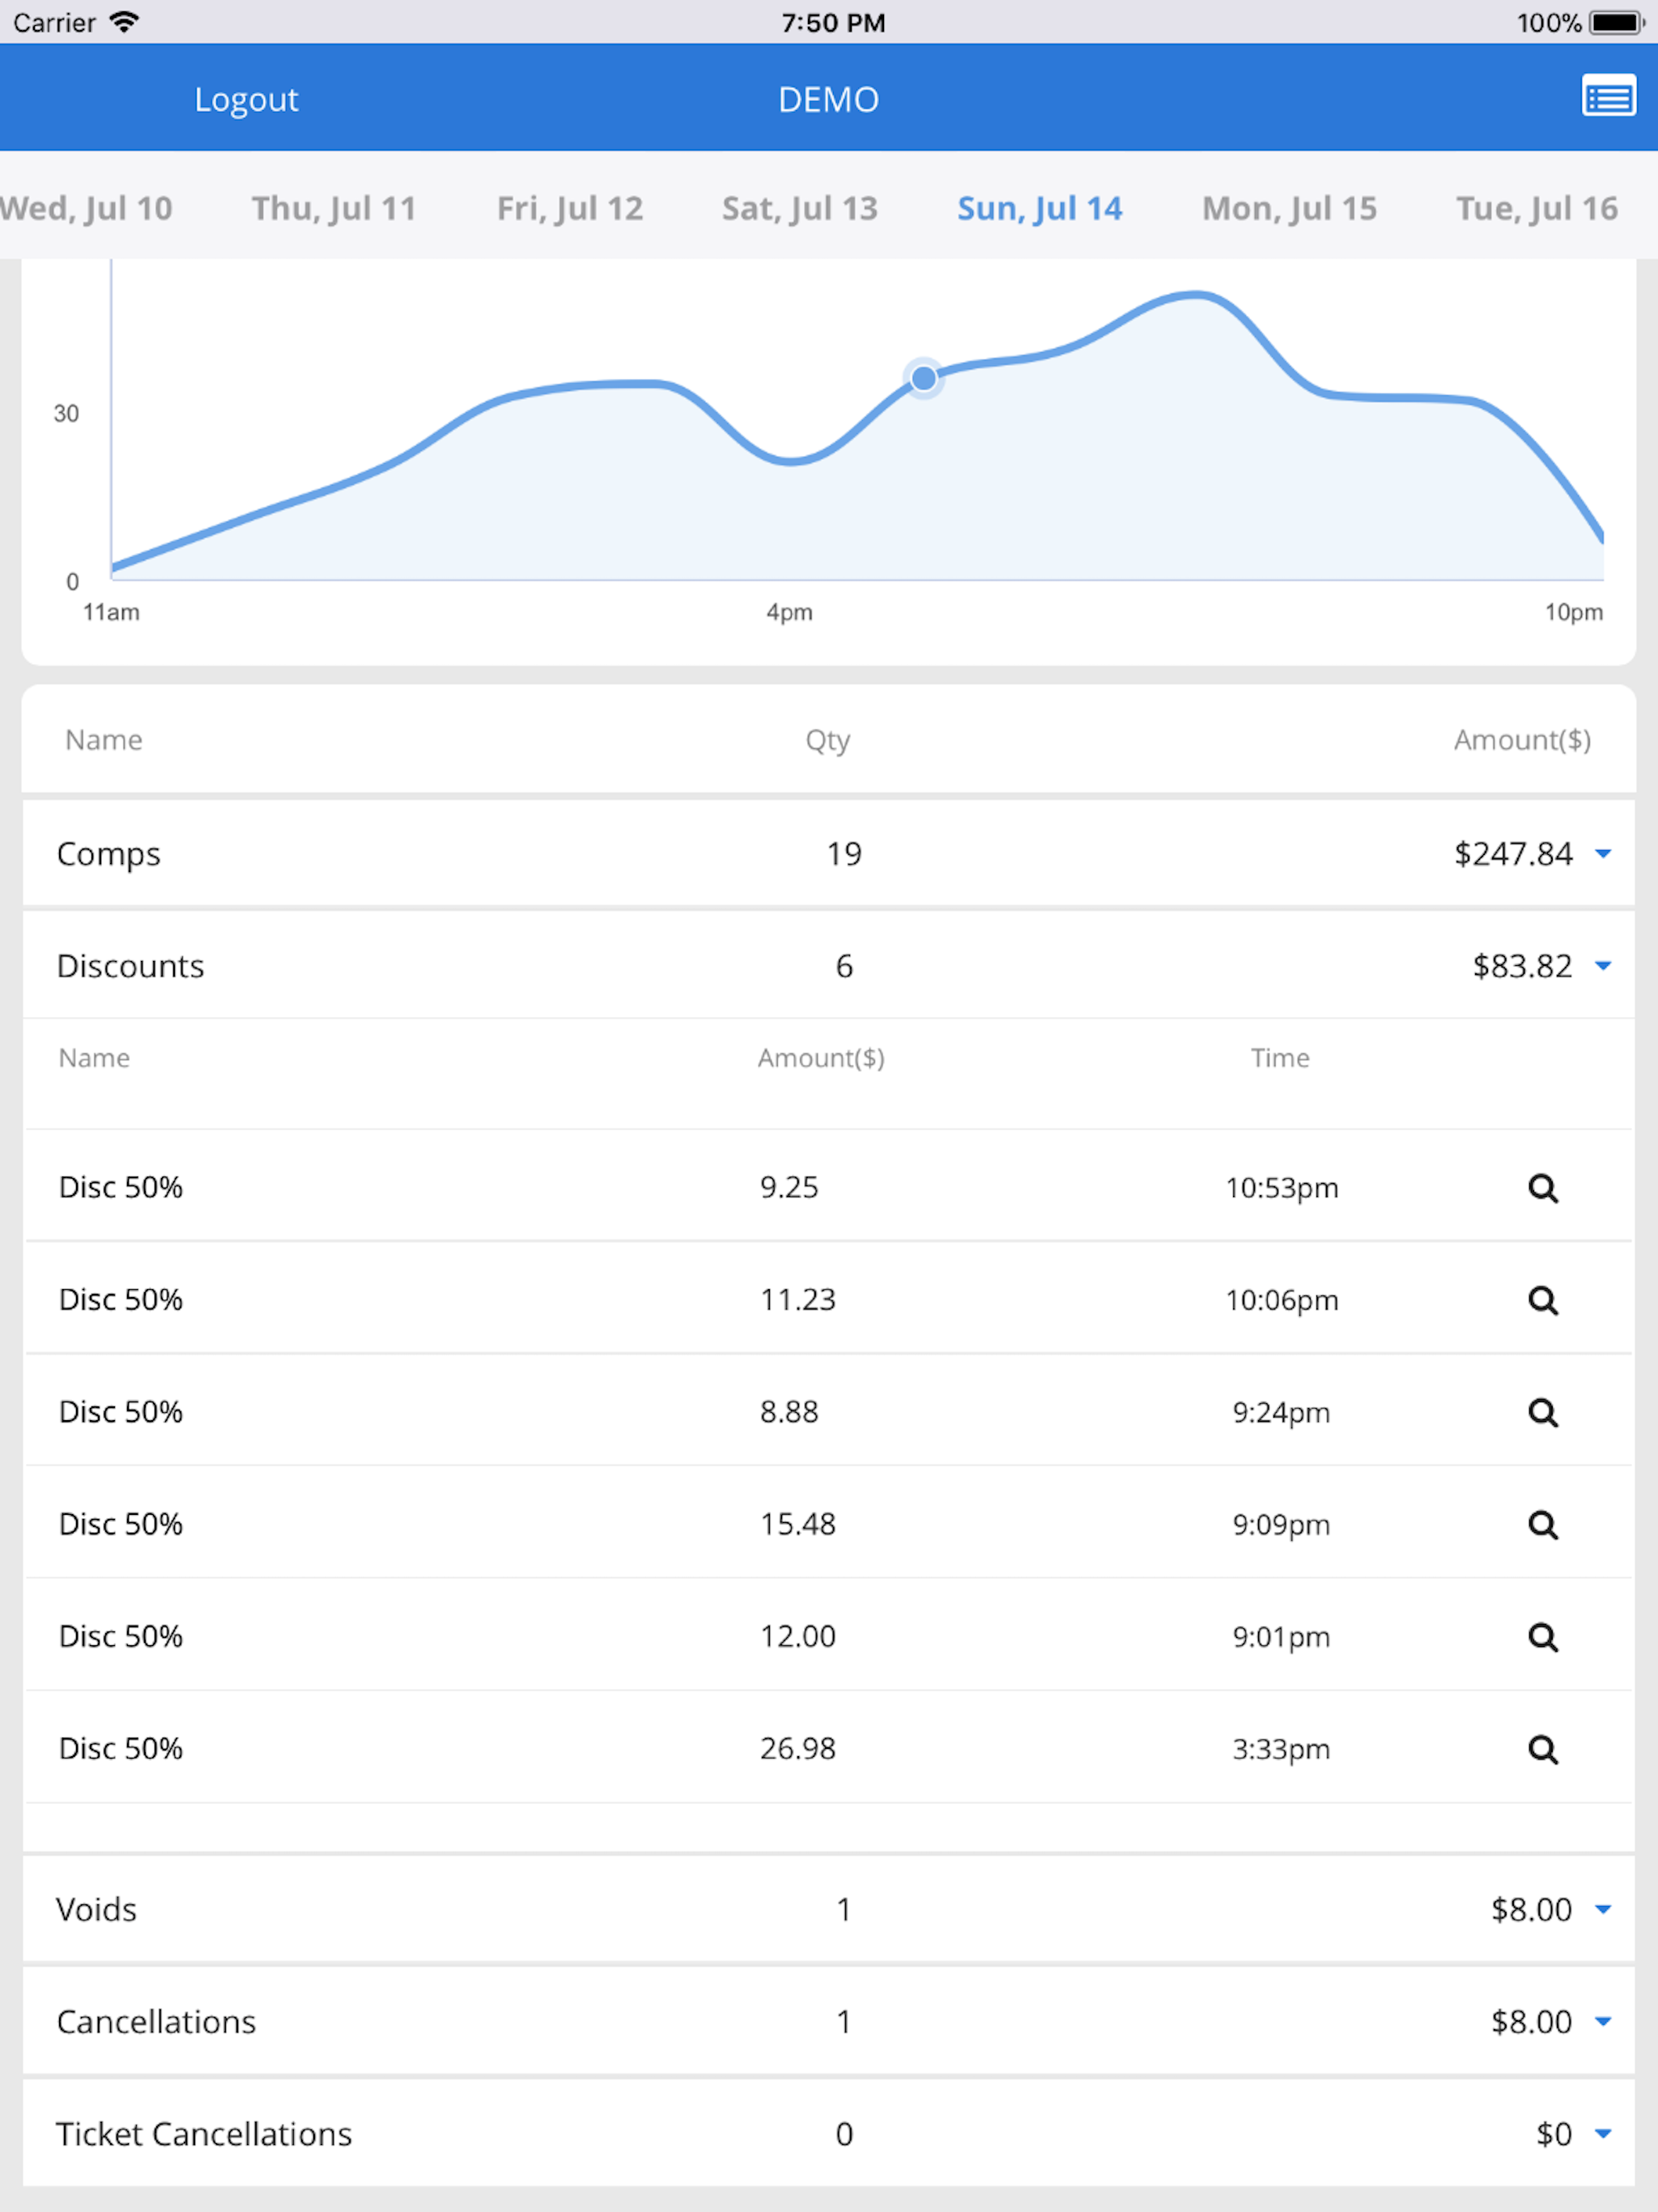Switch to Sat, Jul 13 tab
The height and width of the screenshot is (2212, 1658).
(799, 208)
